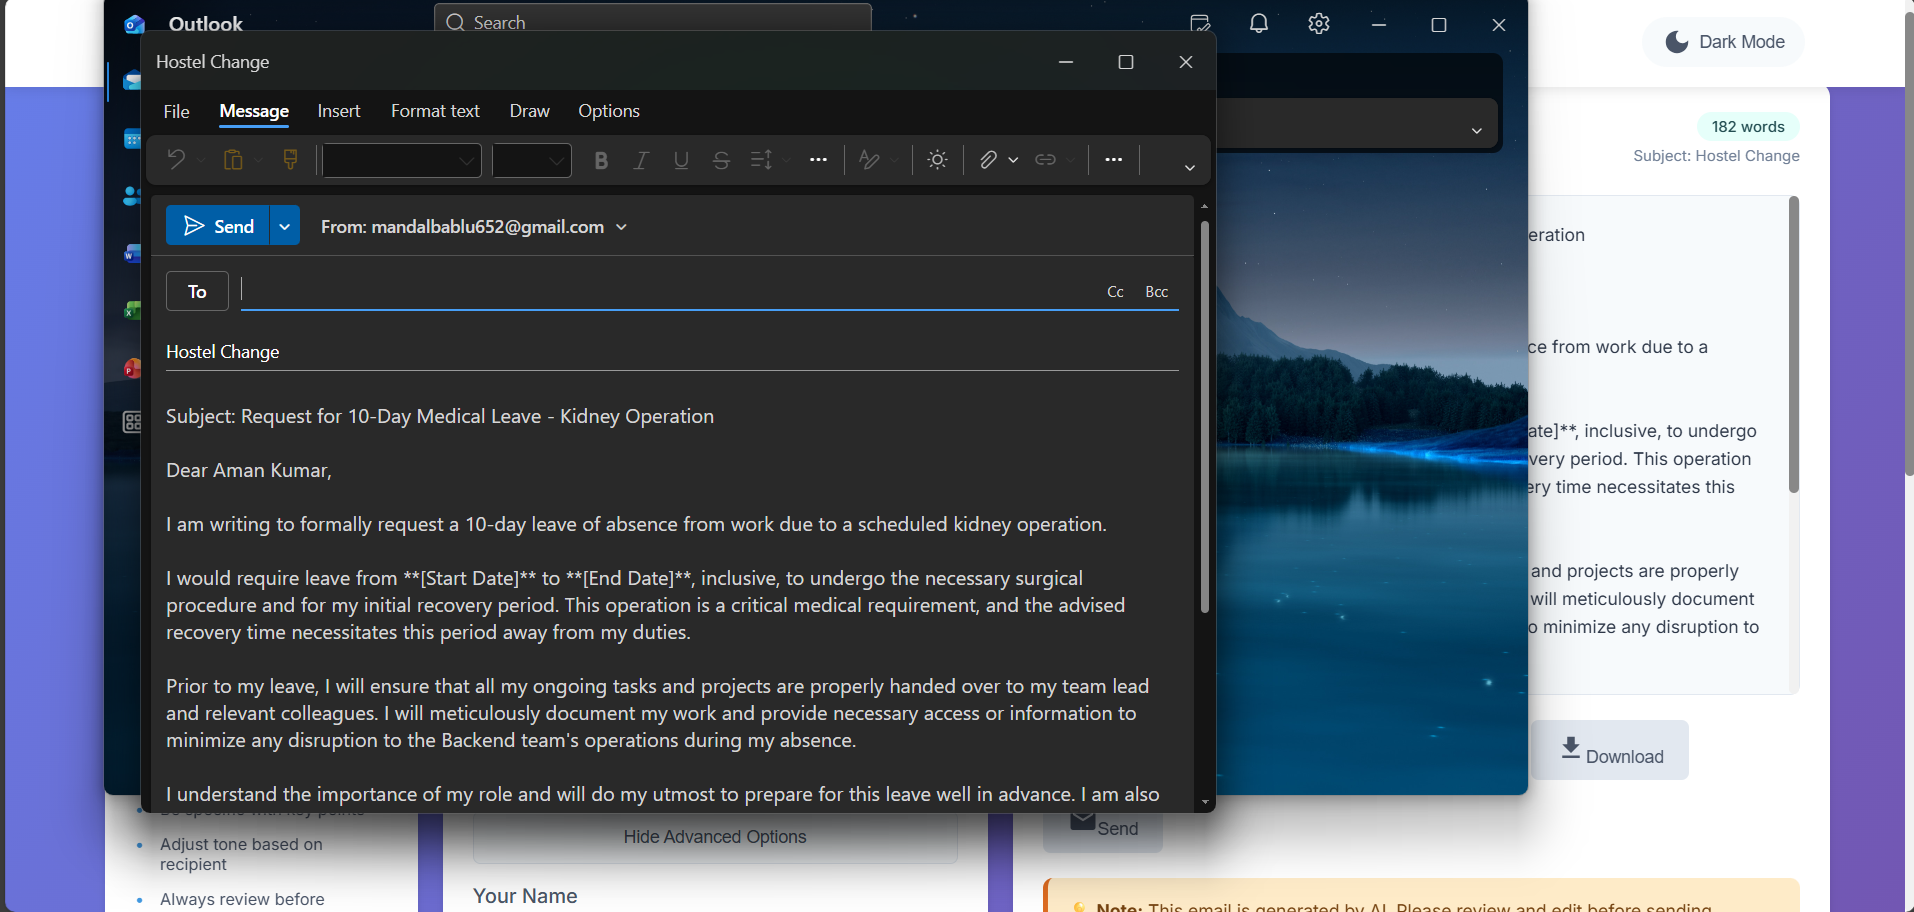
Task: Open the Send options dropdown arrow
Action: point(285,226)
